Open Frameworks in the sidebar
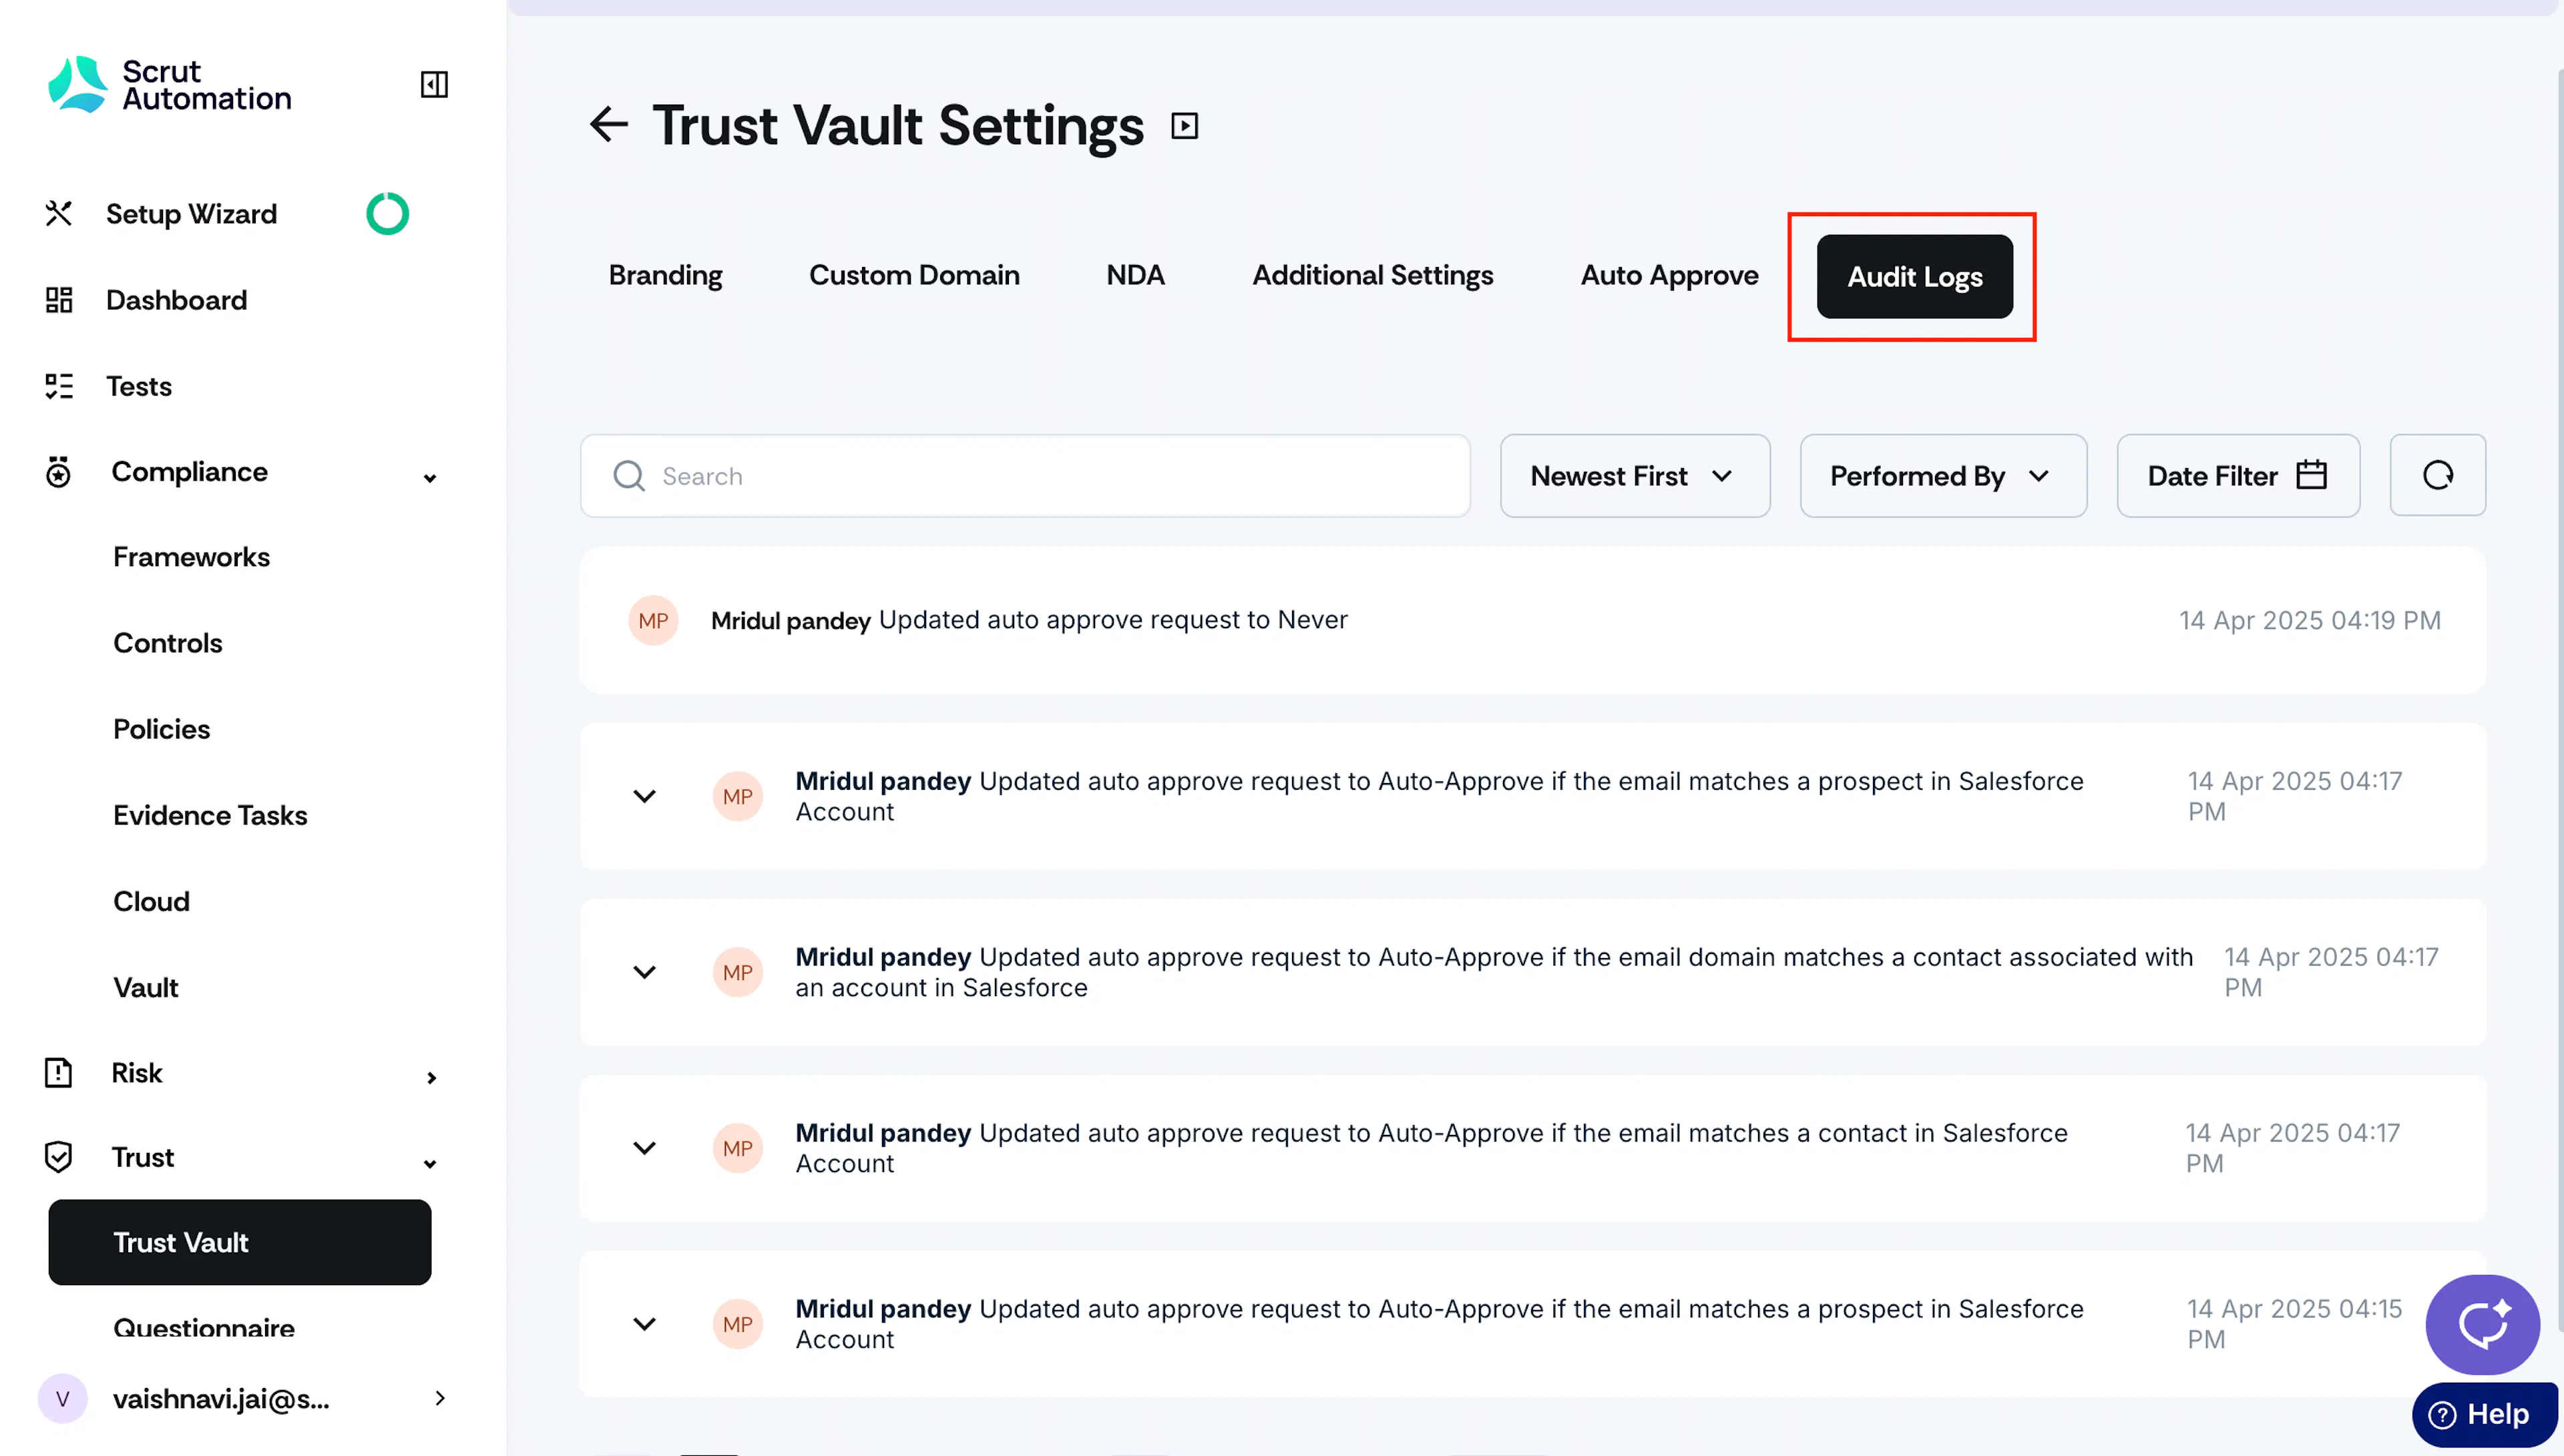Image resolution: width=2564 pixels, height=1456 pixels. 191,557
